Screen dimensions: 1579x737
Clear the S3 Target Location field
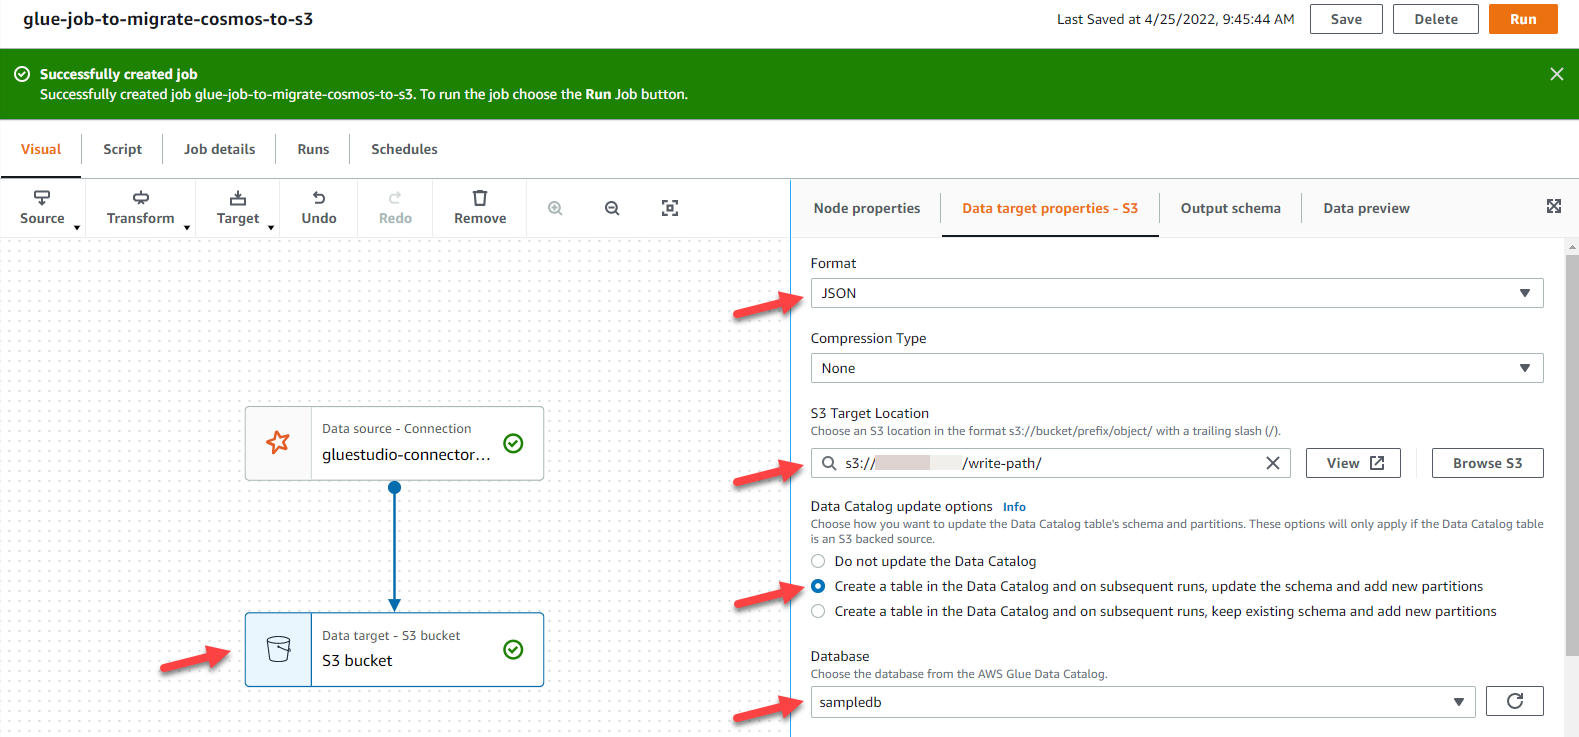coord(1273,463)
